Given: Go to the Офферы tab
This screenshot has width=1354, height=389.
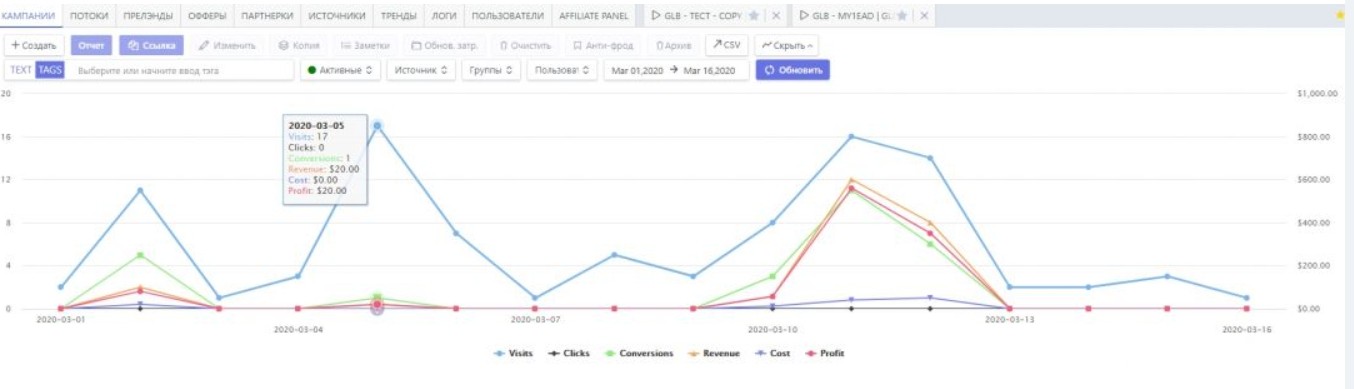Looking at the screenshot, I should (207, 16).
